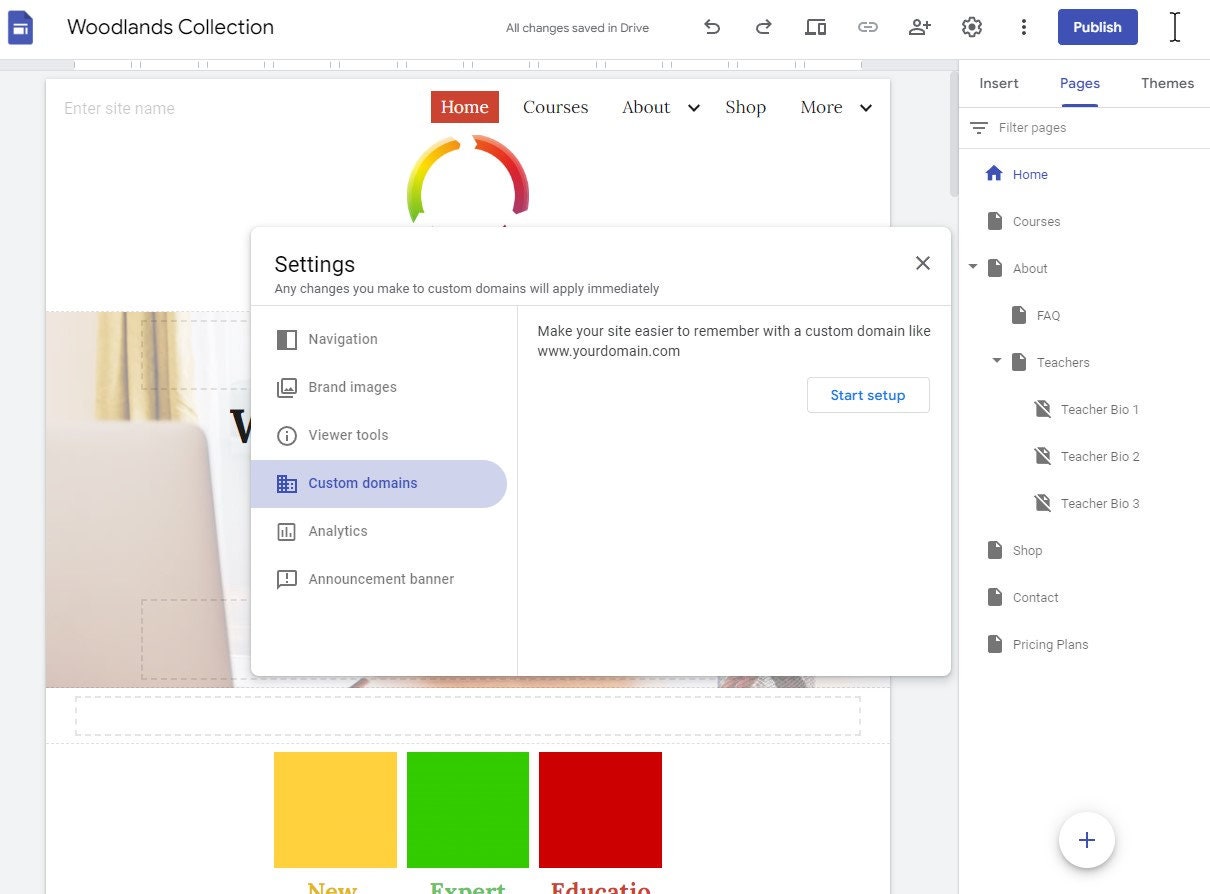1210x894 pixels.
Task: Select Brand images settings
Action: coord(352,387)
